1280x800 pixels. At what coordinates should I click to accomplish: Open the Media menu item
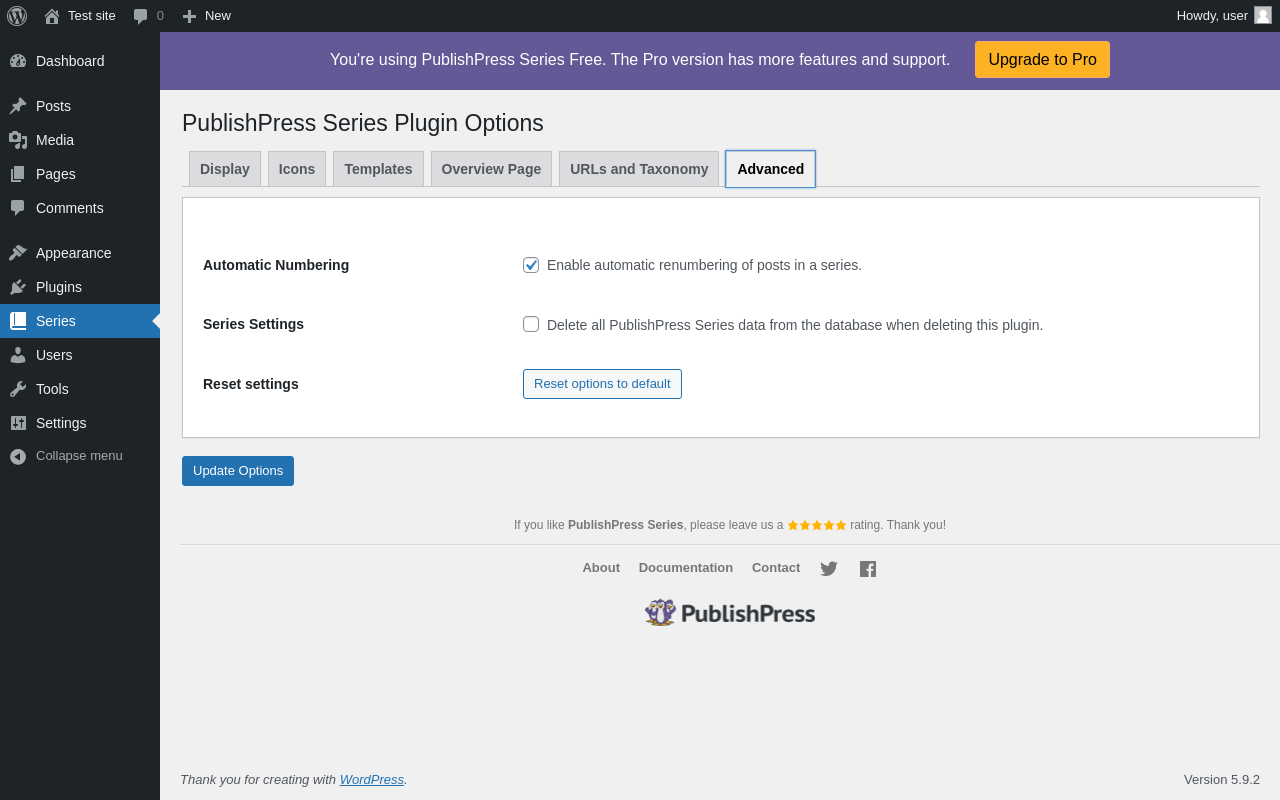pos(80,140)
